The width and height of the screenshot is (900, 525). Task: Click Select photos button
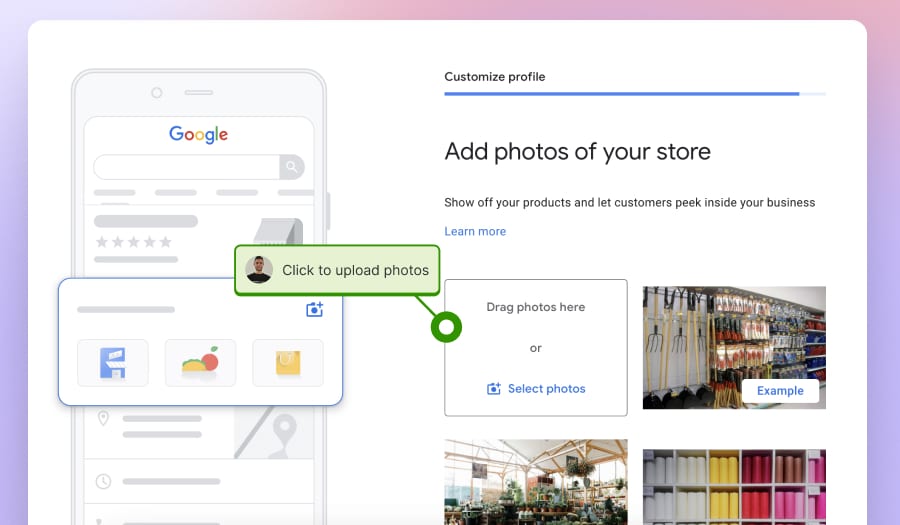pos(536,388)
